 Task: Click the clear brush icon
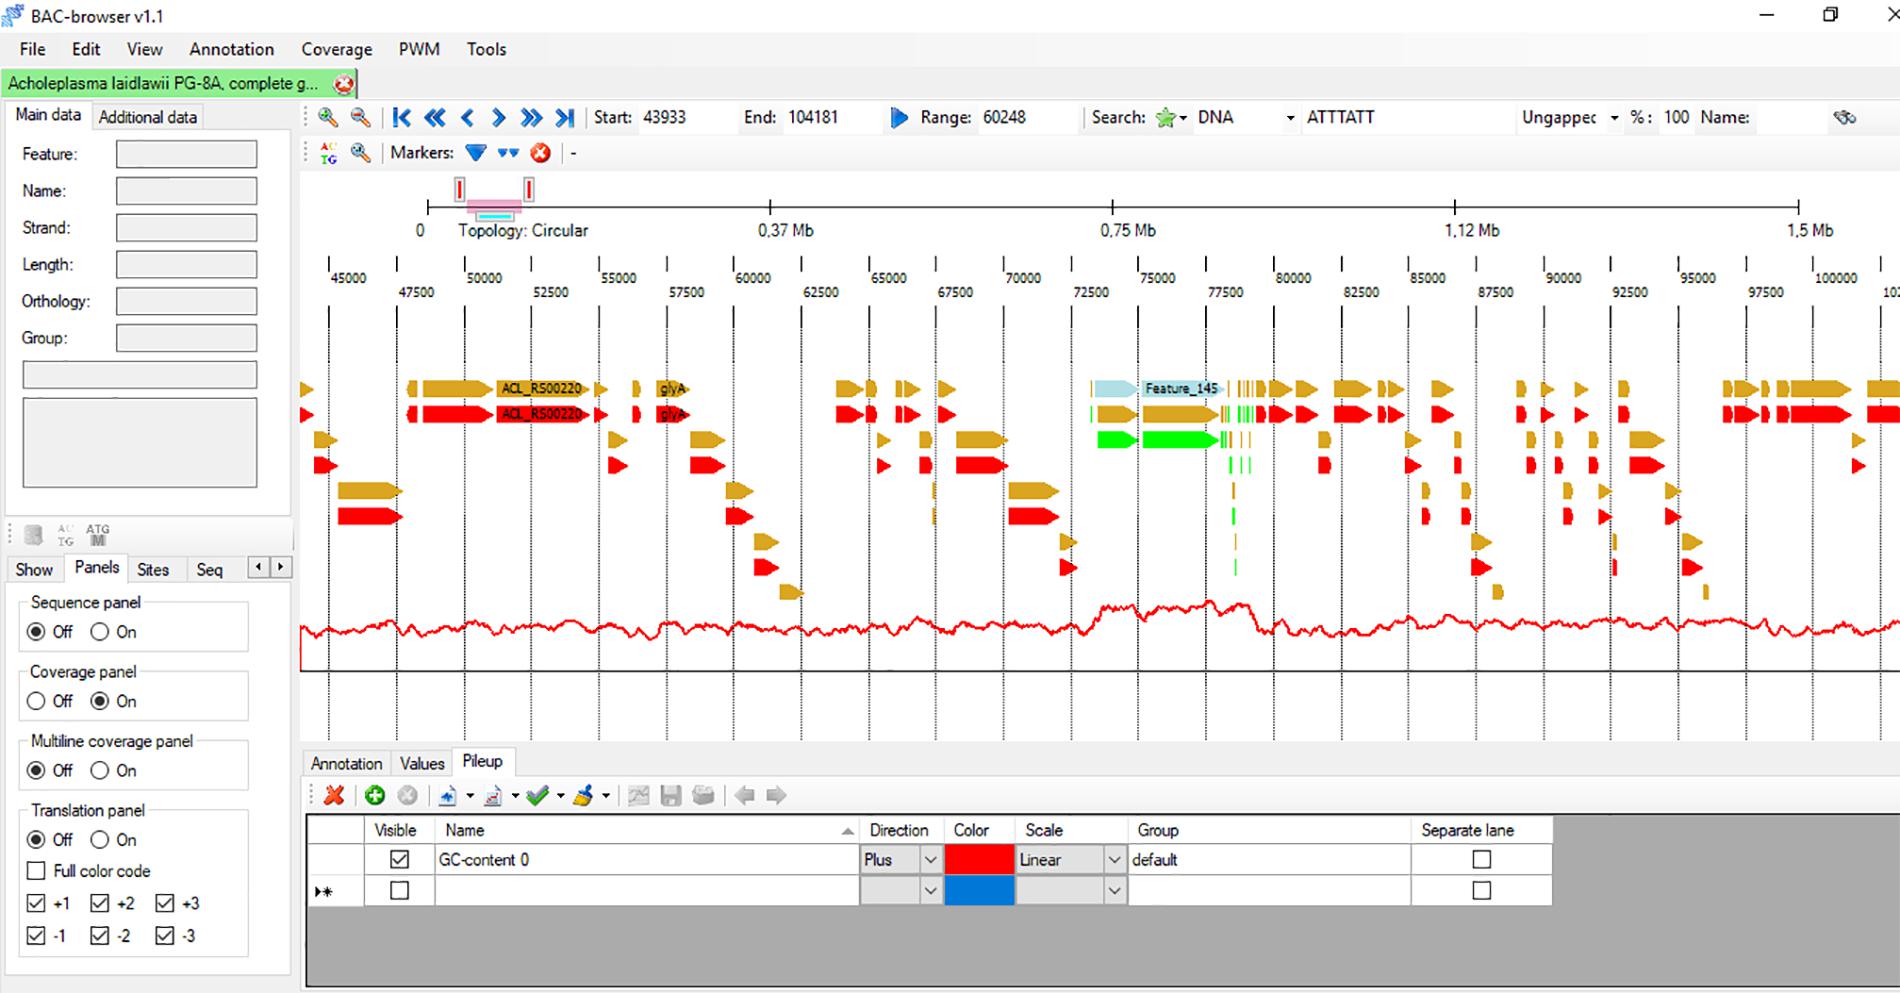(584, 795)
